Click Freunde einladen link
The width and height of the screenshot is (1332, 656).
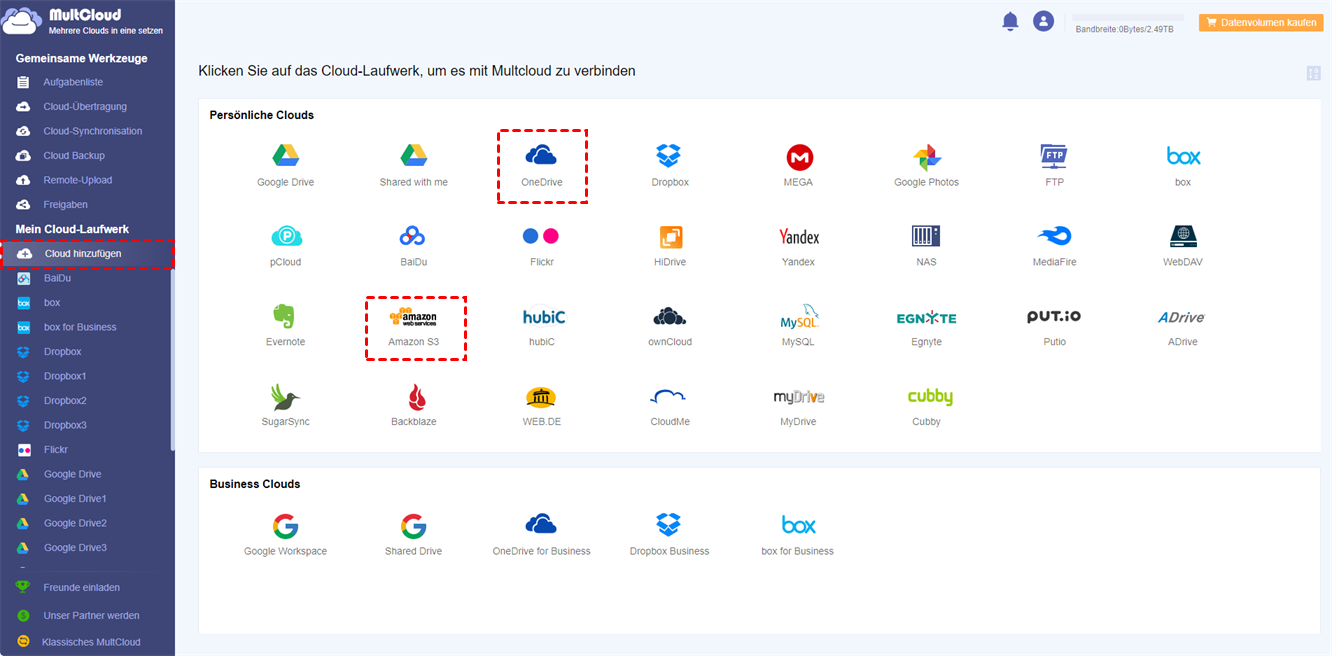pos(82,588)
